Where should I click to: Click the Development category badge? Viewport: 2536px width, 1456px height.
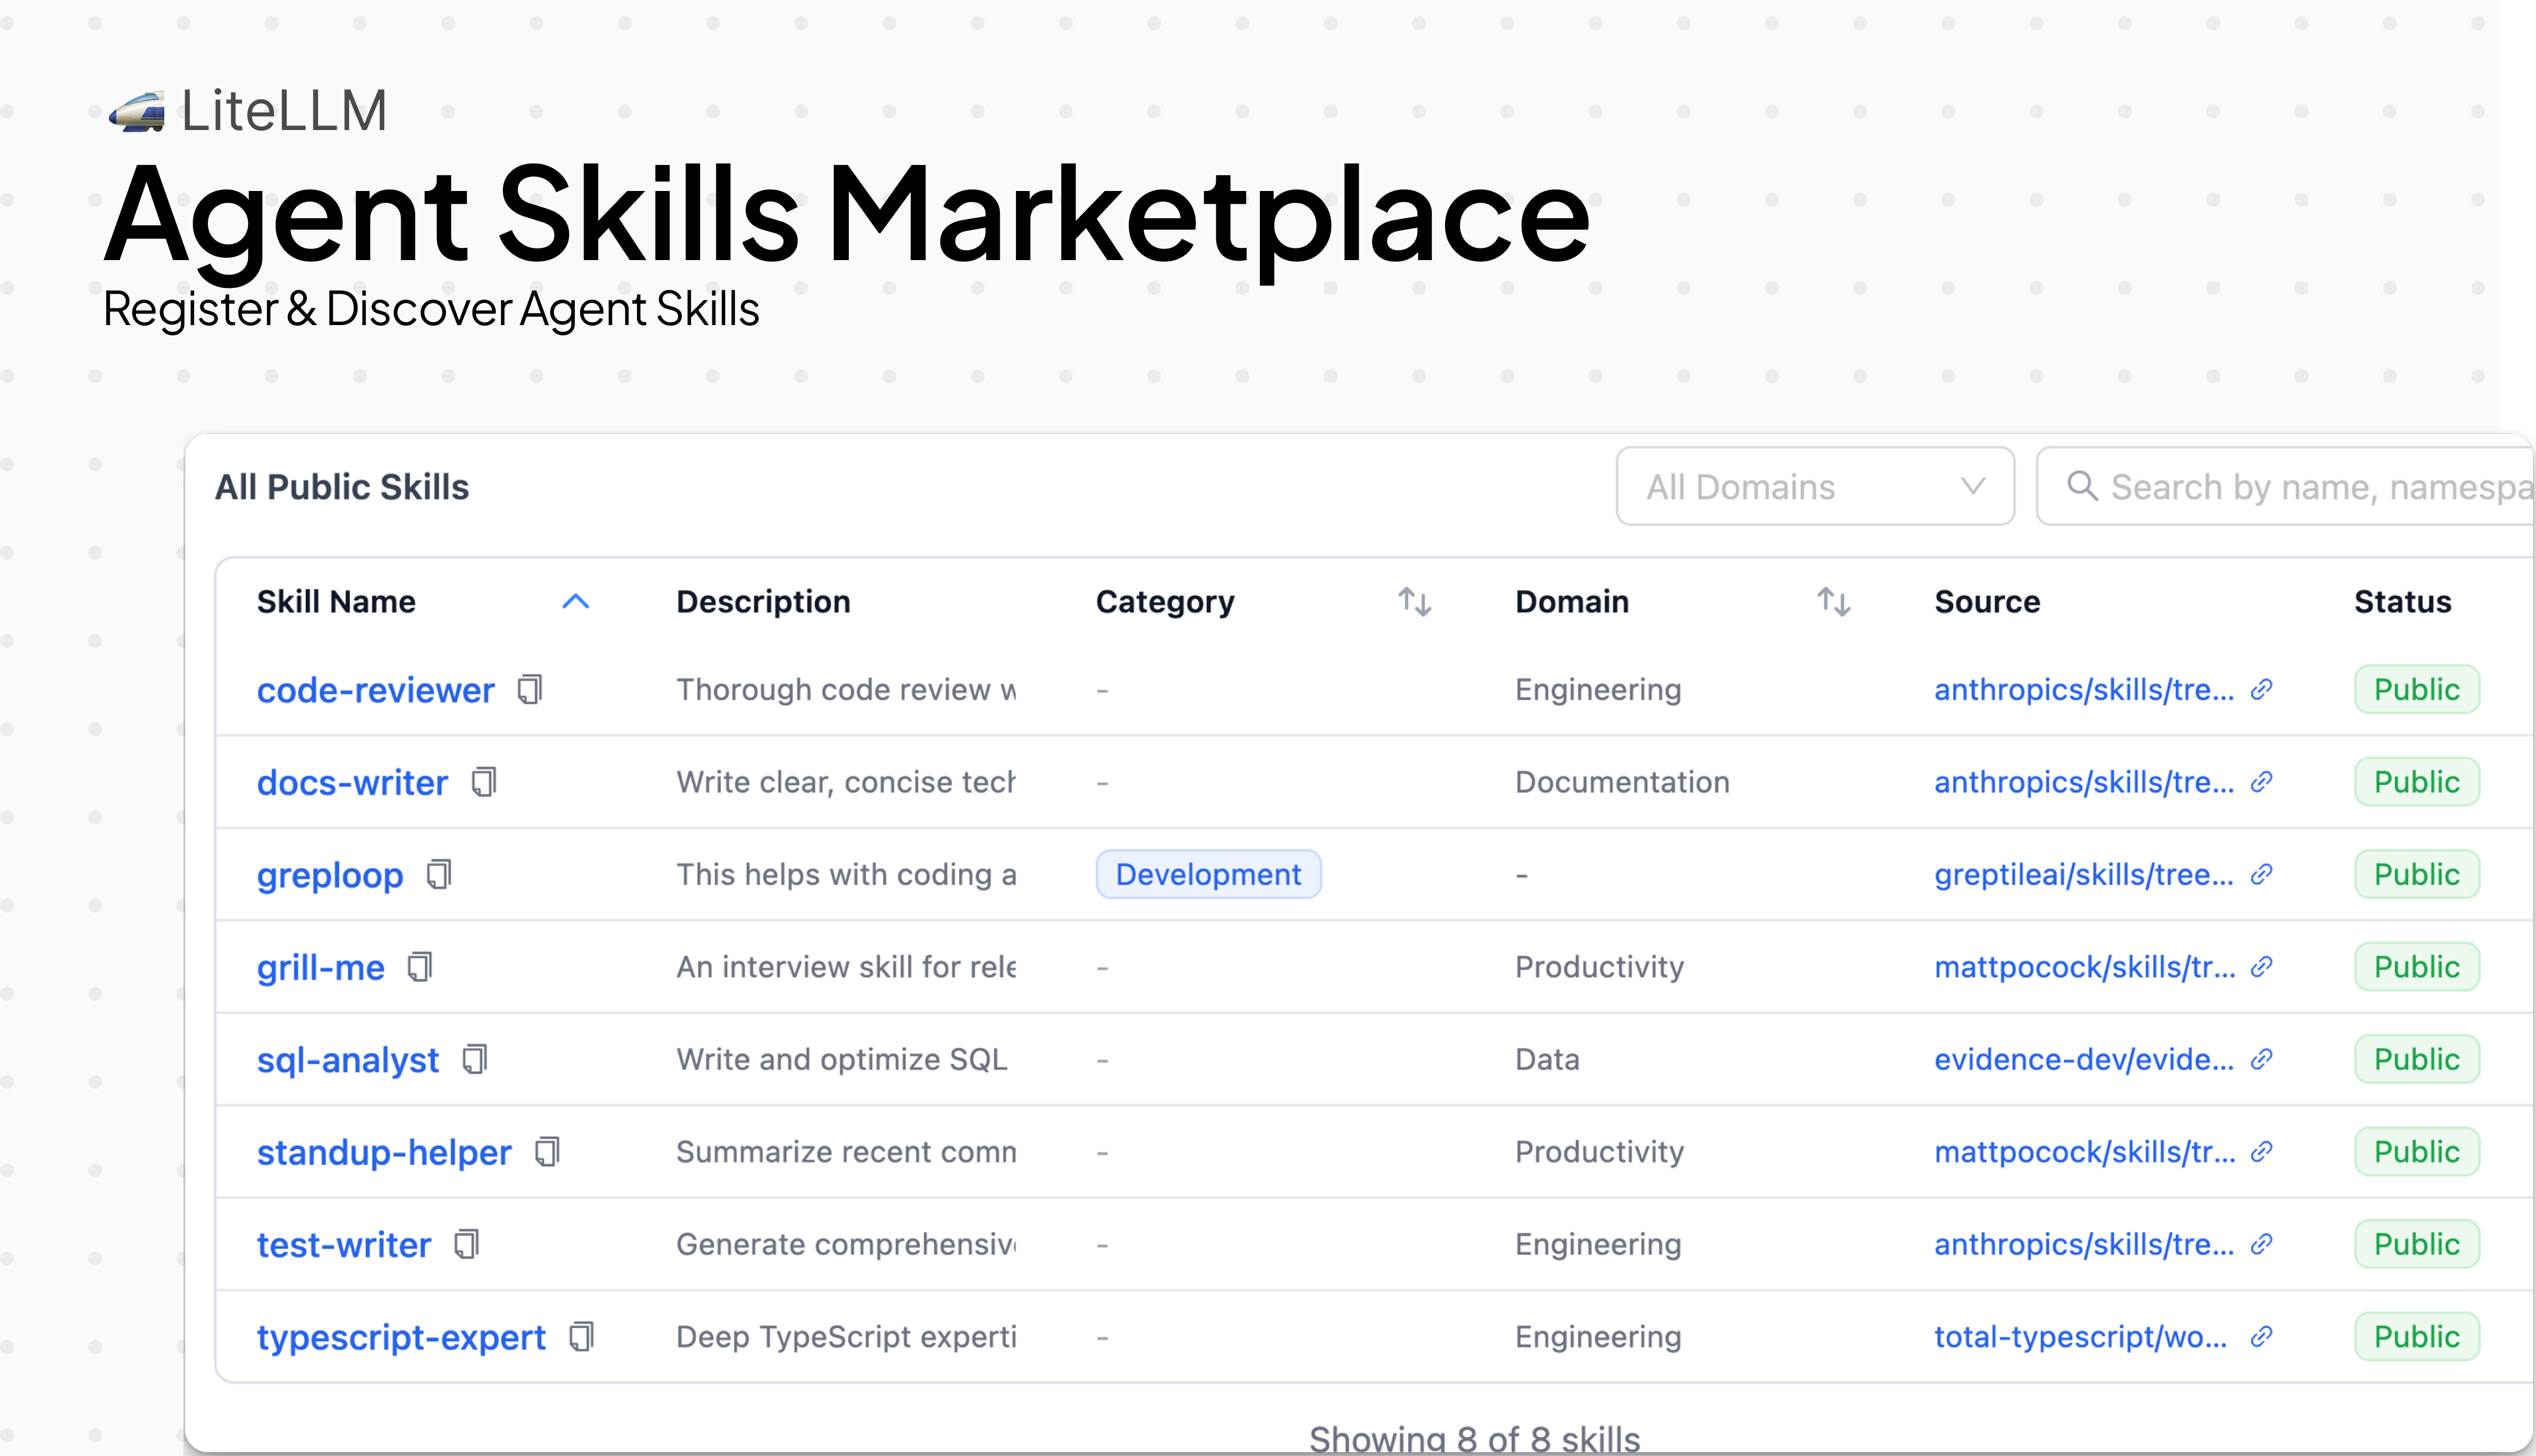(1209, 874)
